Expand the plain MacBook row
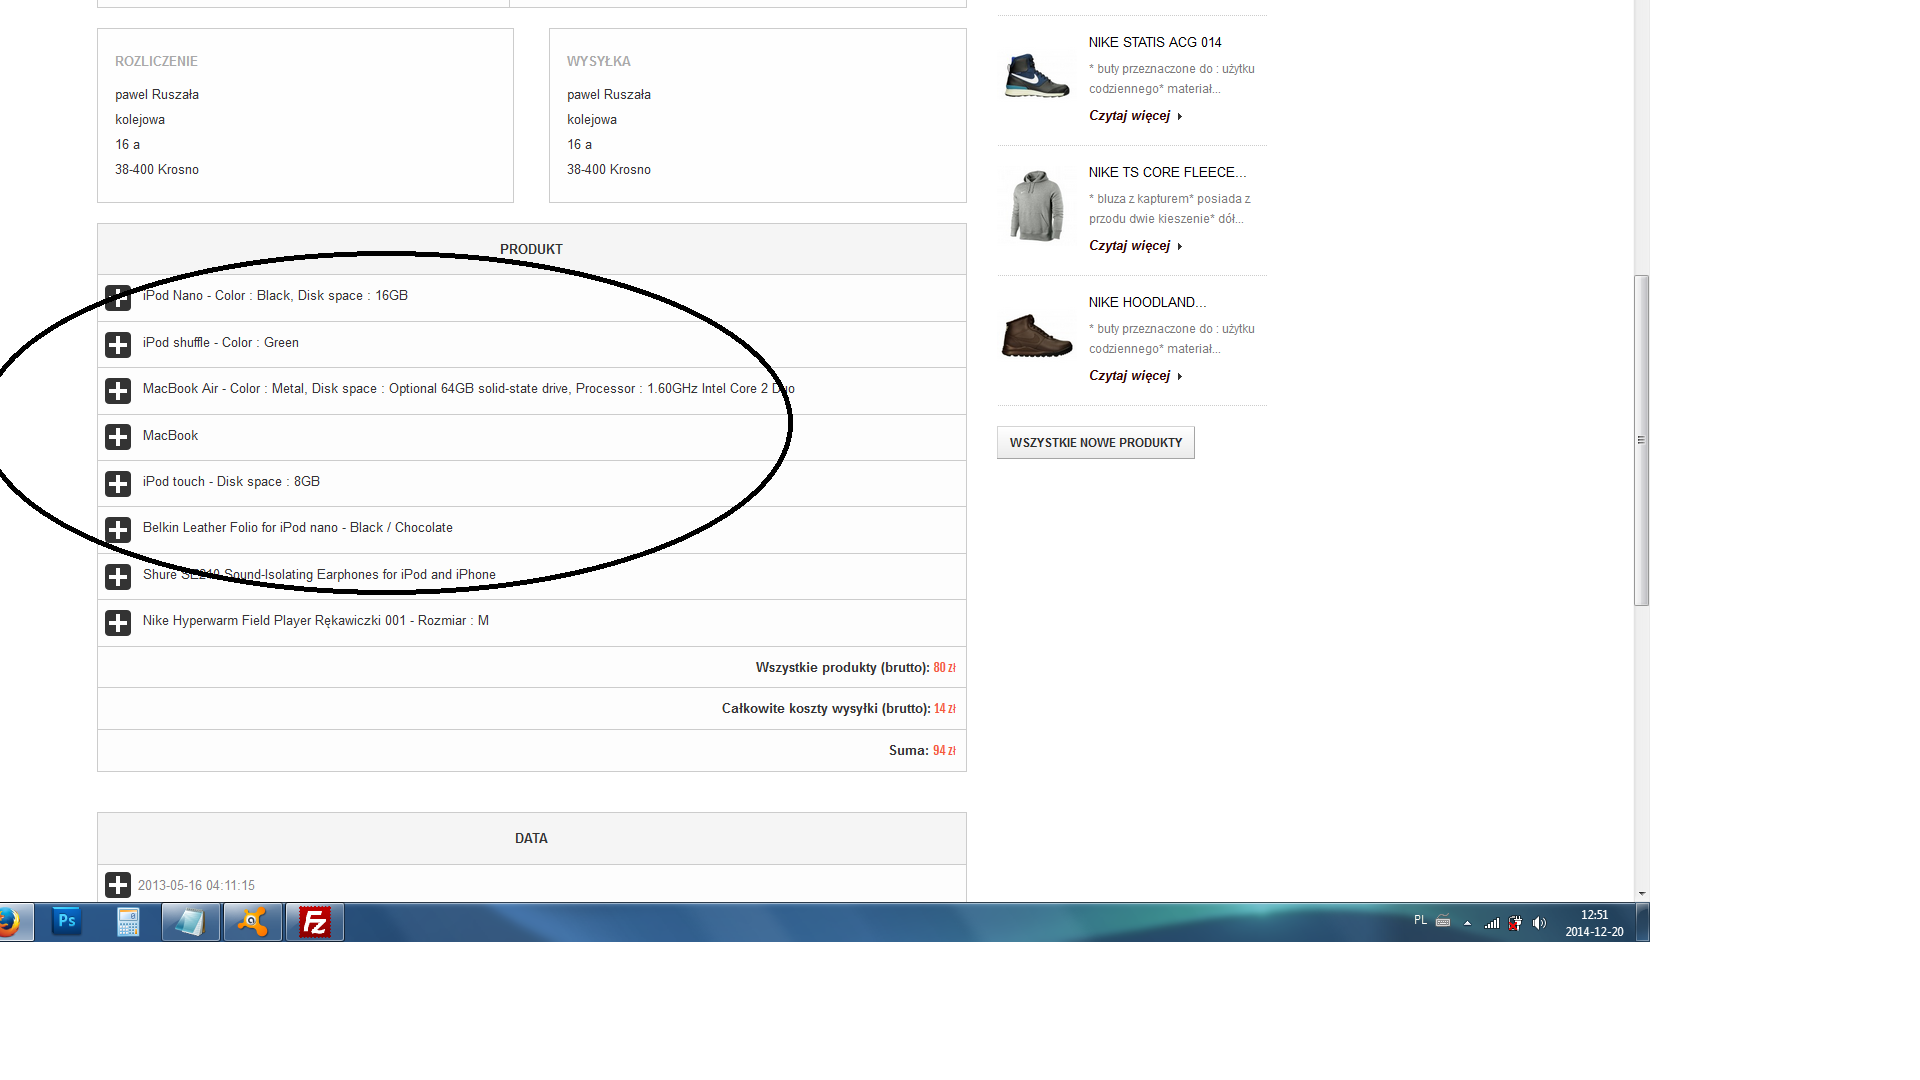 click(x=118, y=437)
